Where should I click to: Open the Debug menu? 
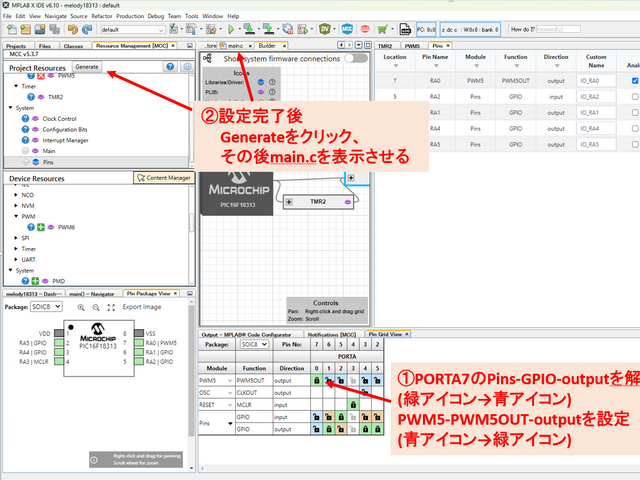point(156,16)
